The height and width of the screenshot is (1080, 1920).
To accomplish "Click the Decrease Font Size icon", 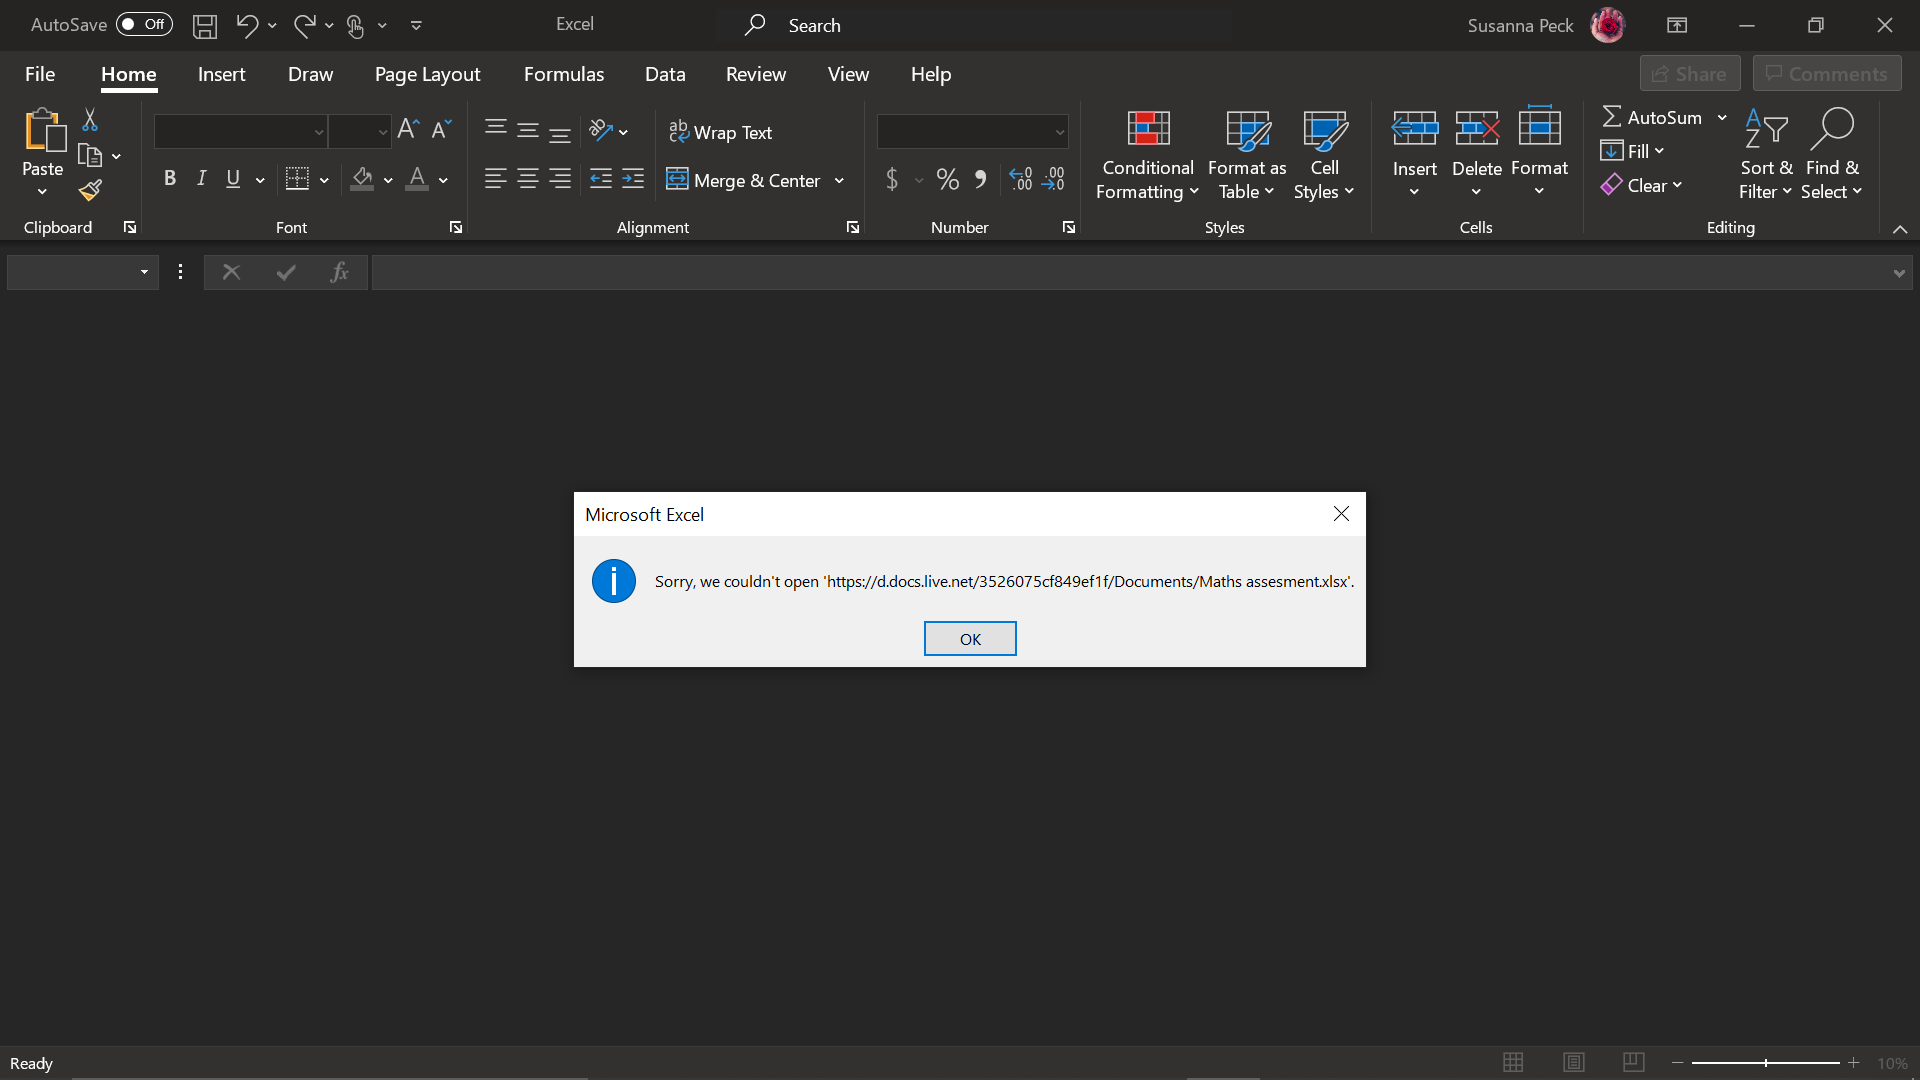I will click(x=441, y=130).
